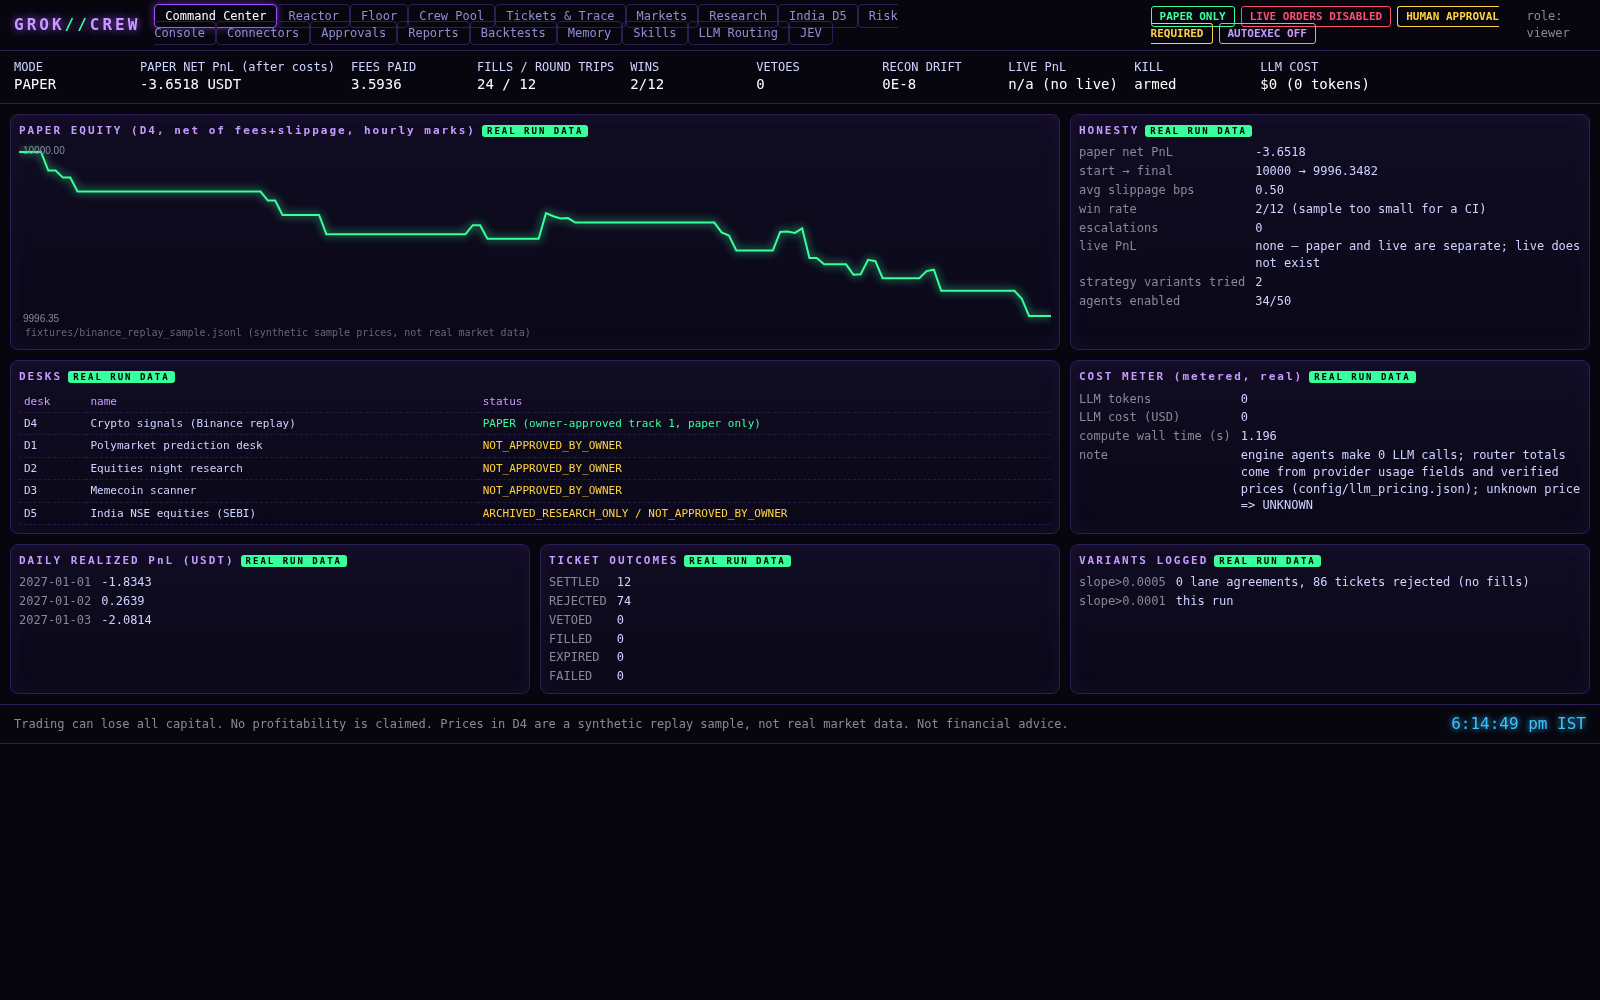
Task: Click the role viewer label
Action: pos(1547,25)
